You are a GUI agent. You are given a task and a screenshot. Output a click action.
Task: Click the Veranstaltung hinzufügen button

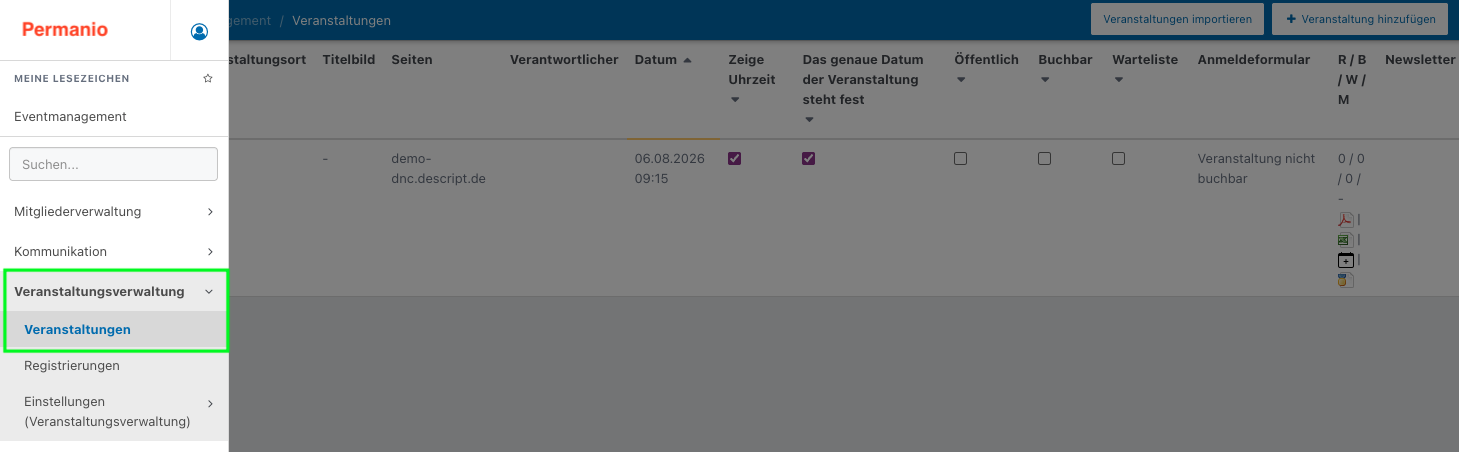coord(1360,19)
